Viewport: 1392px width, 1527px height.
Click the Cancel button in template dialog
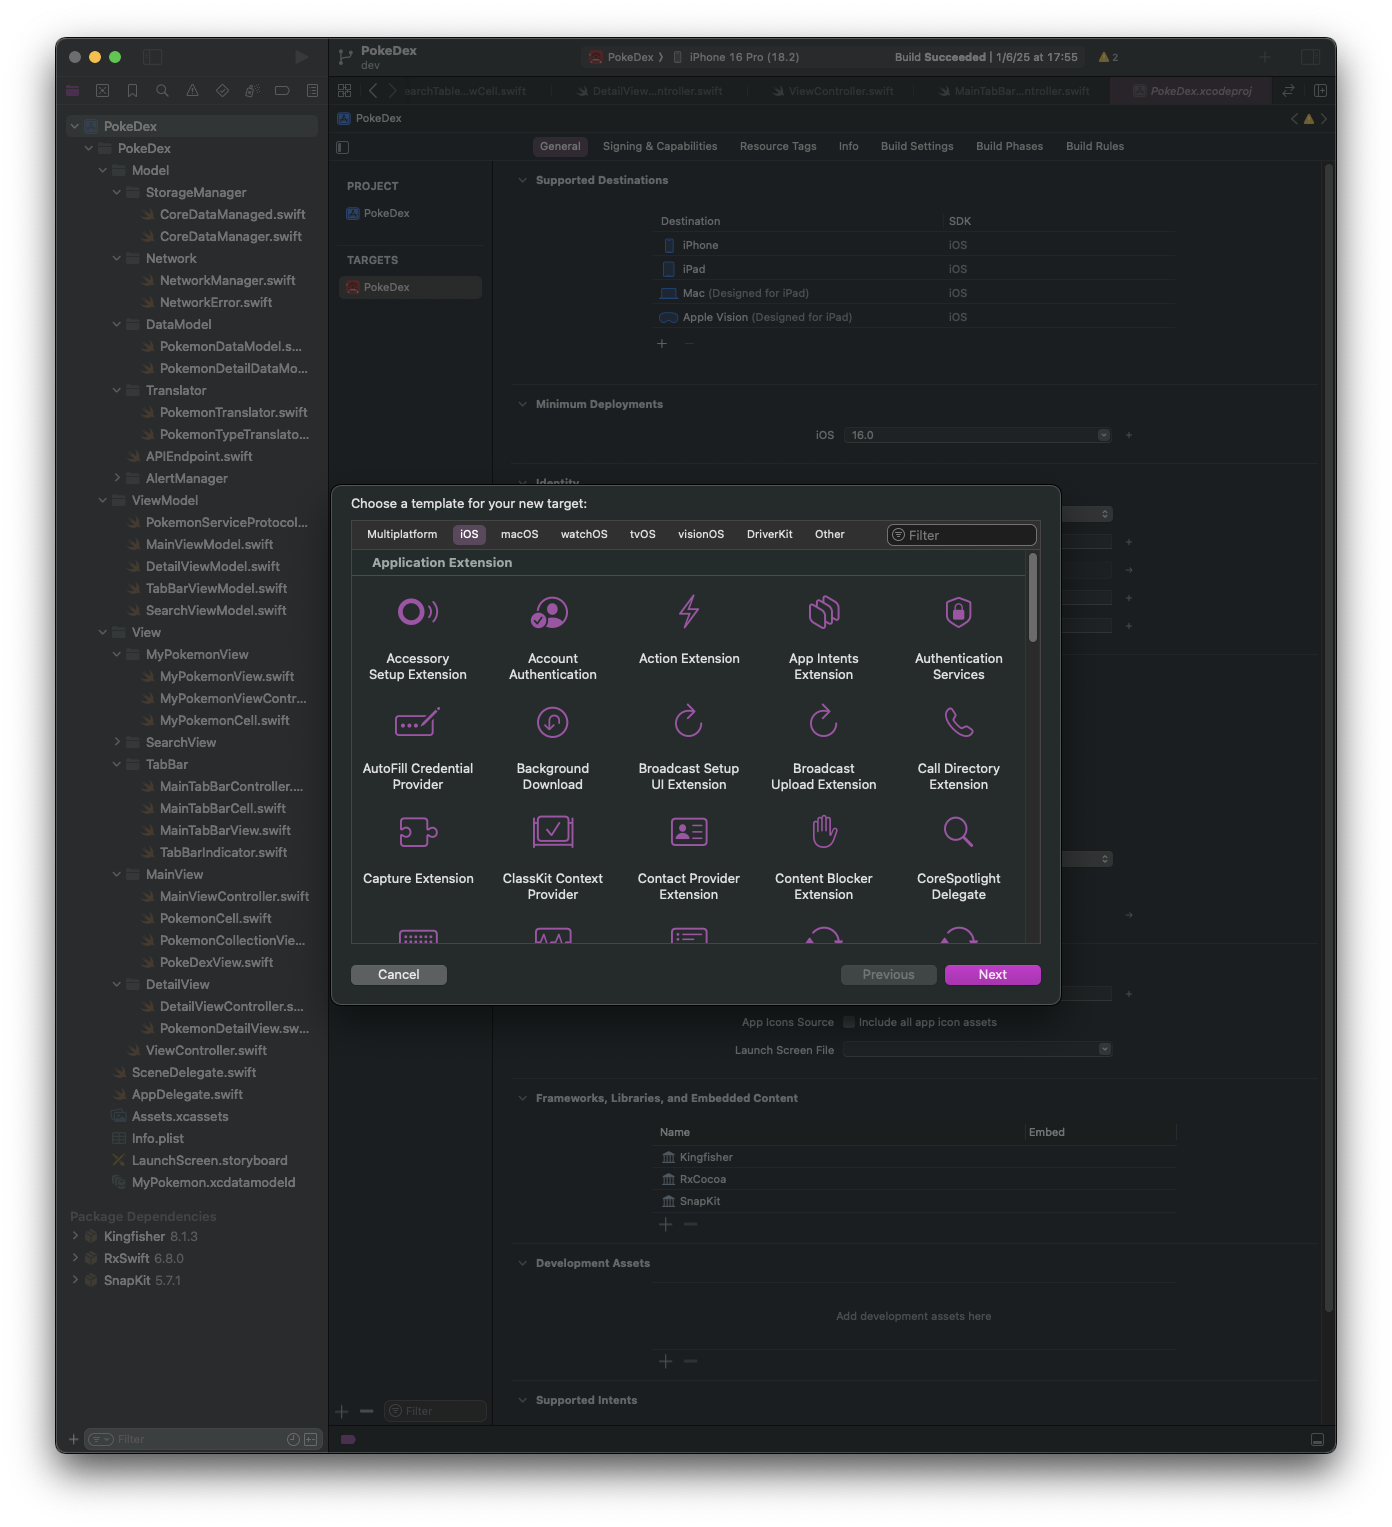click(x=399, y=974)
